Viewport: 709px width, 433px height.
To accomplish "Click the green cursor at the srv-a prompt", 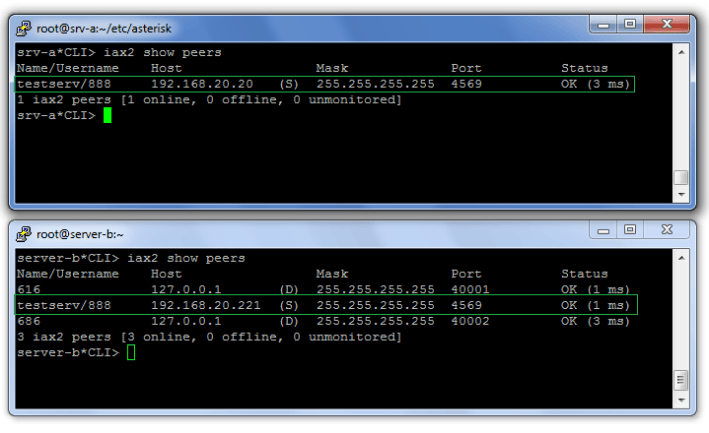I will click(107, 115).
